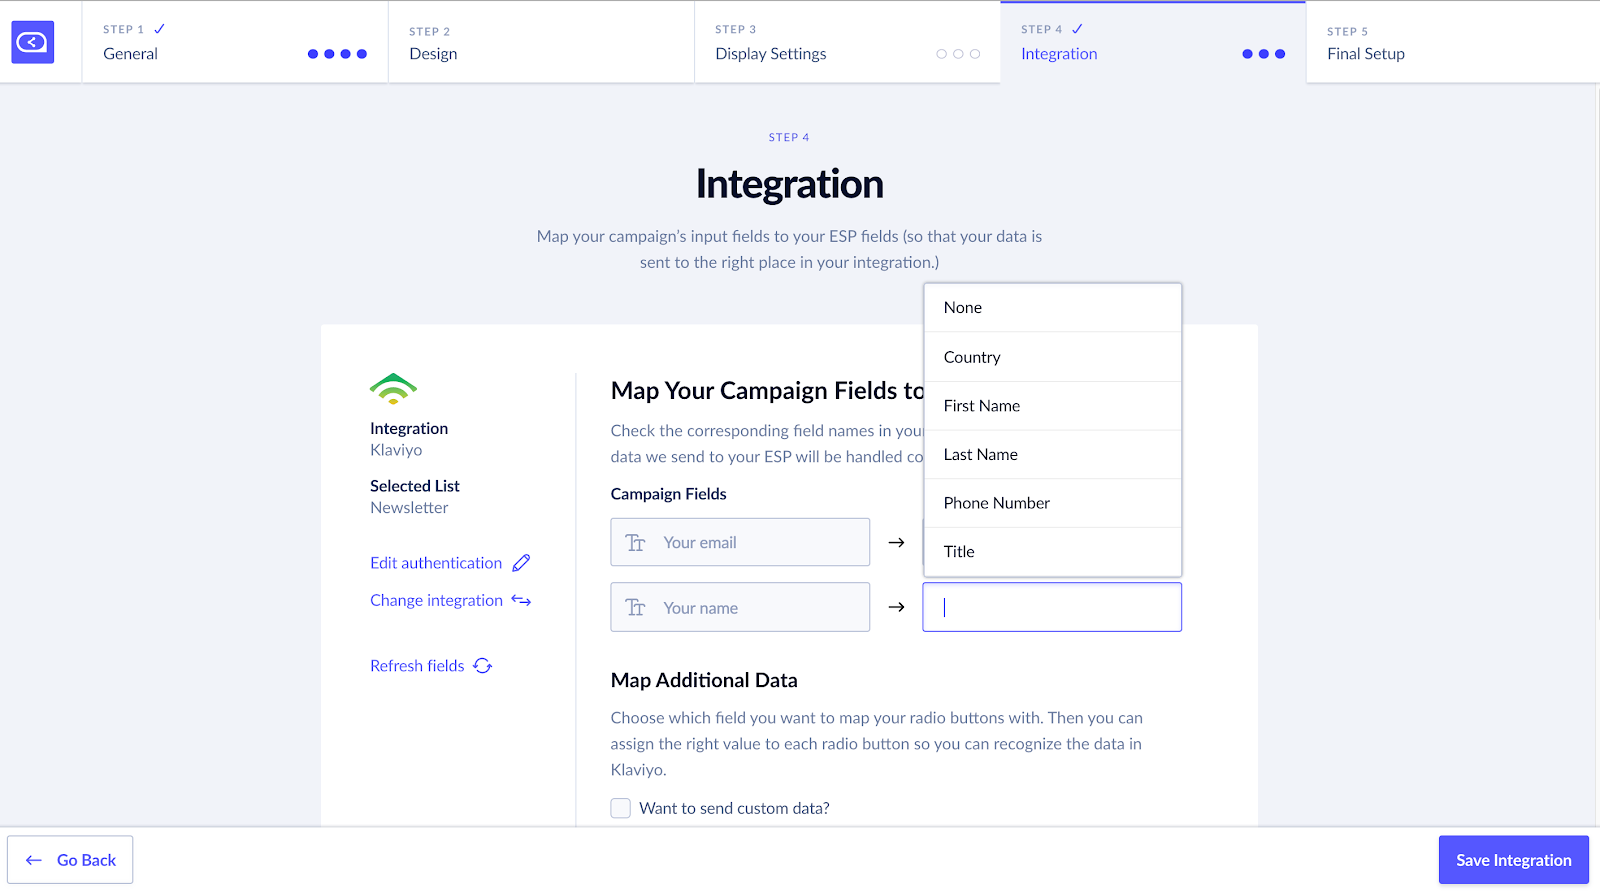The image size is (1600, 893).
Task: Click the refresh icon beside Refresh fields
Action: coord(483,666)
